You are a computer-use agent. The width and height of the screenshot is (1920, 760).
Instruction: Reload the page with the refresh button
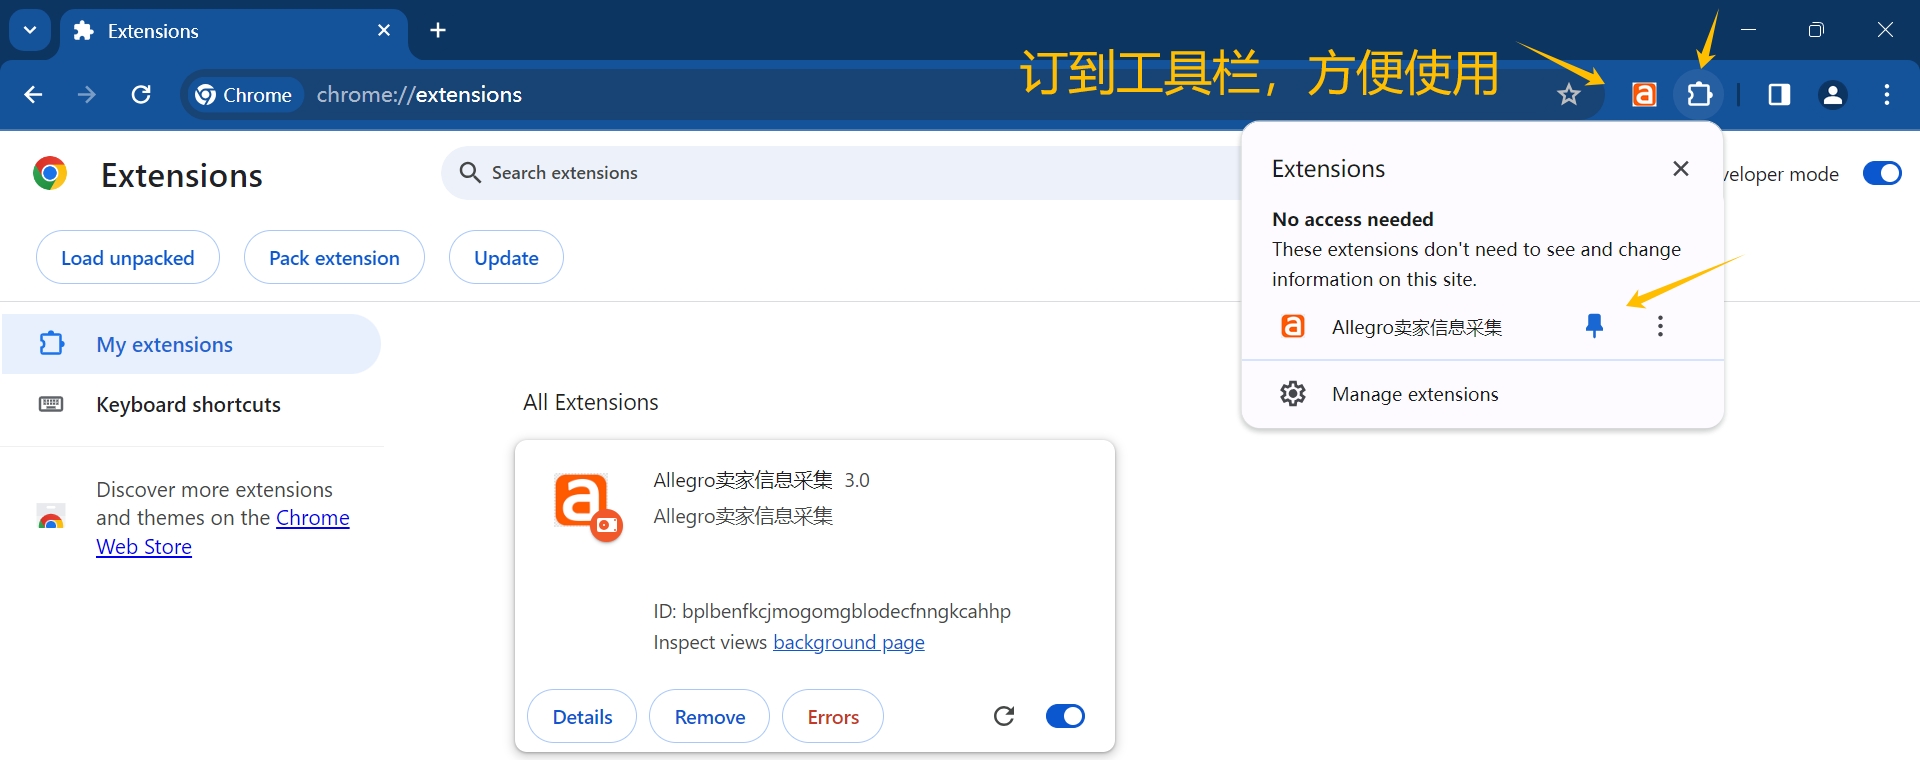pos(141,95)
